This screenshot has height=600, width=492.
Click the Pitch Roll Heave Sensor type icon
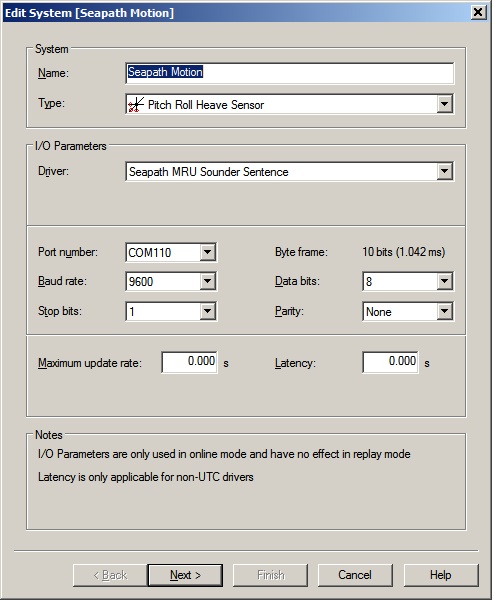[136, 104]
